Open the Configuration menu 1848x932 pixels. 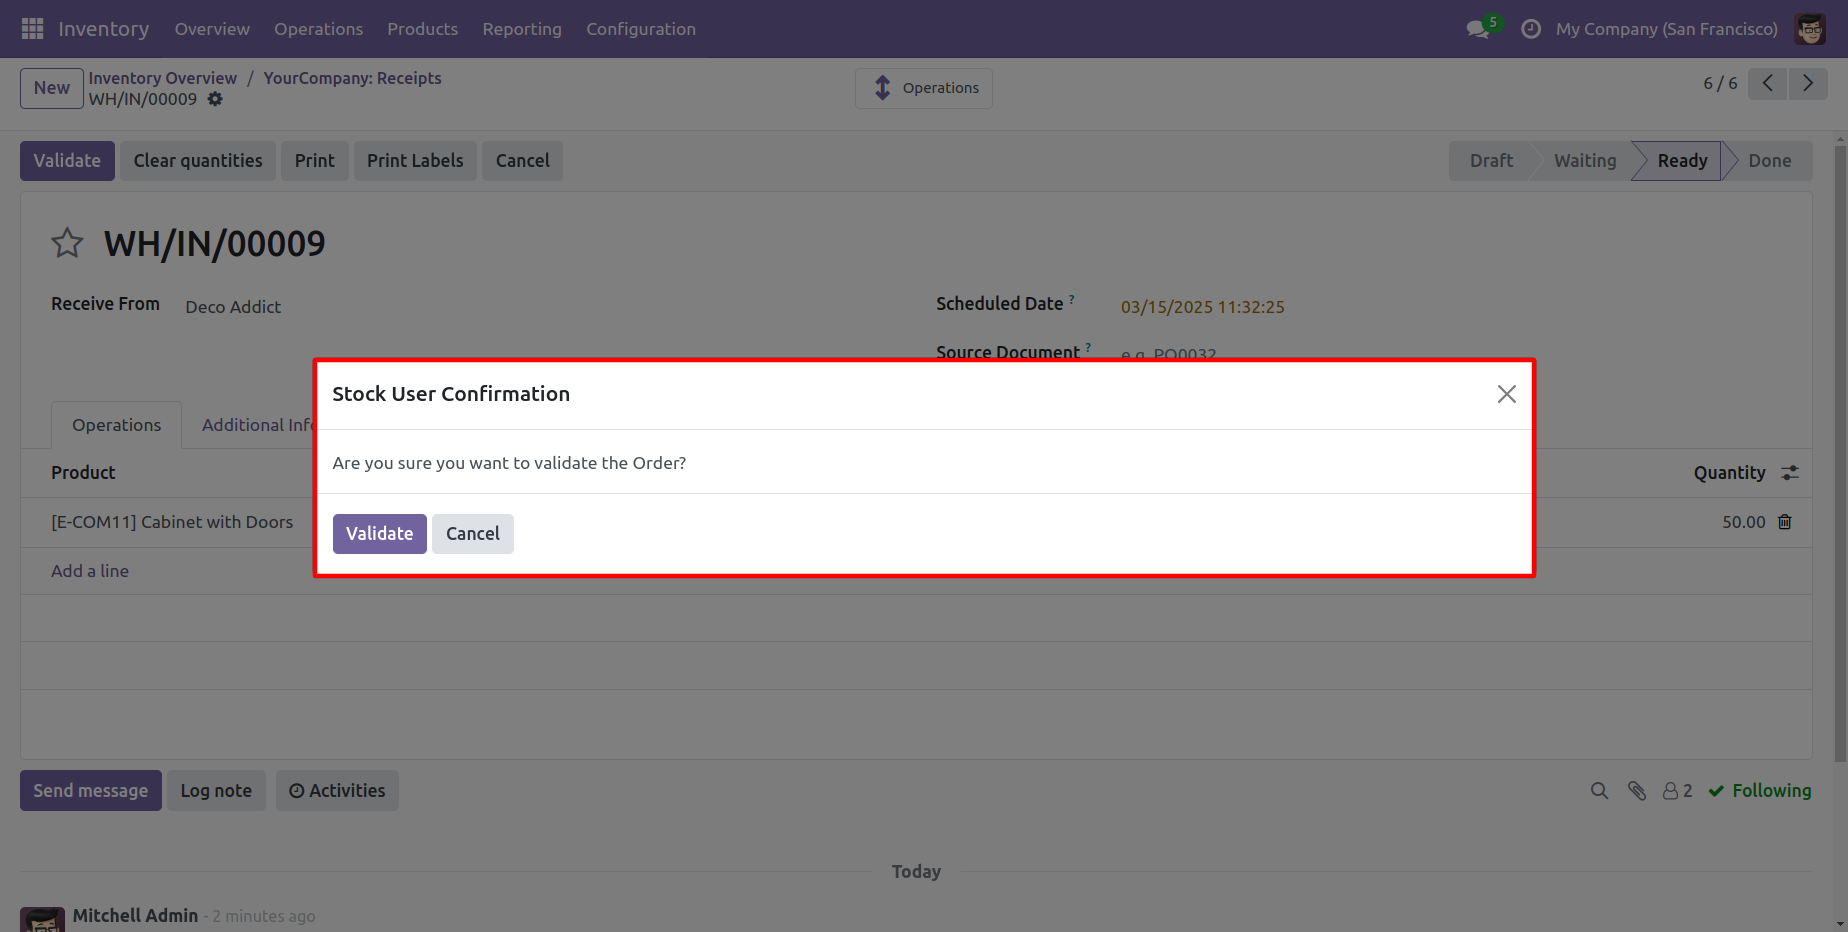click(641, 29)
